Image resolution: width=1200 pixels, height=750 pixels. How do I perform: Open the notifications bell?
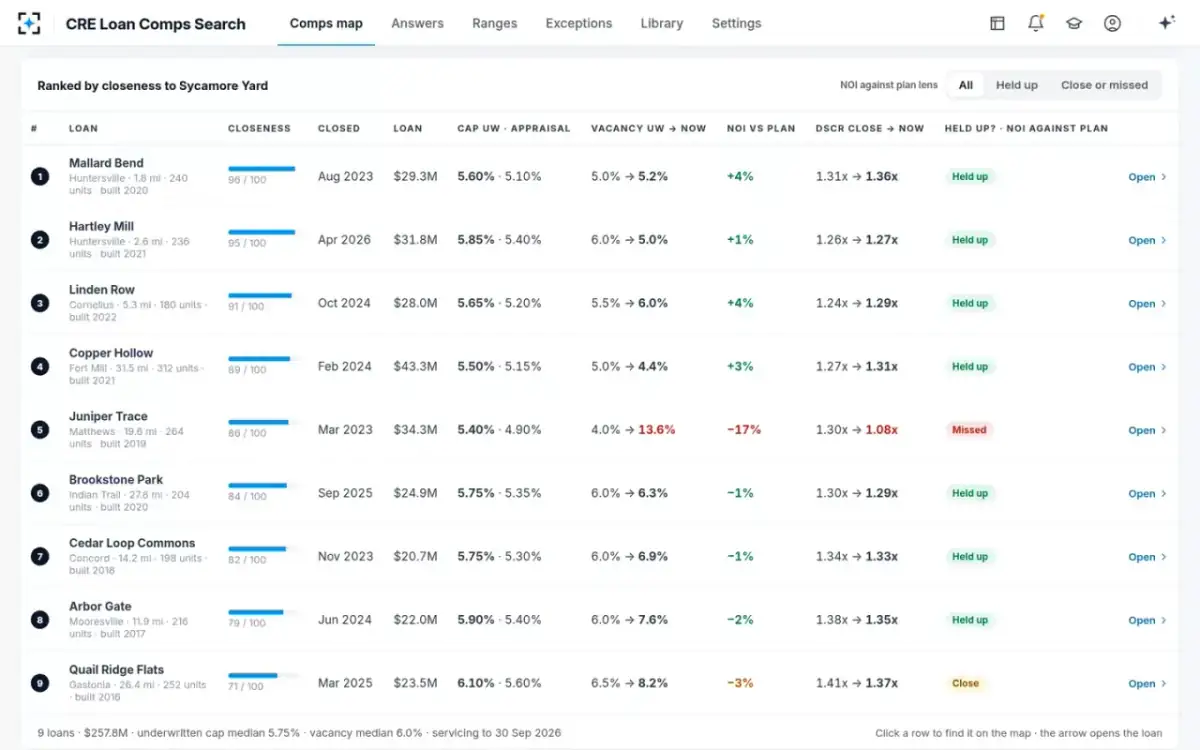(x=1035, y=23)
